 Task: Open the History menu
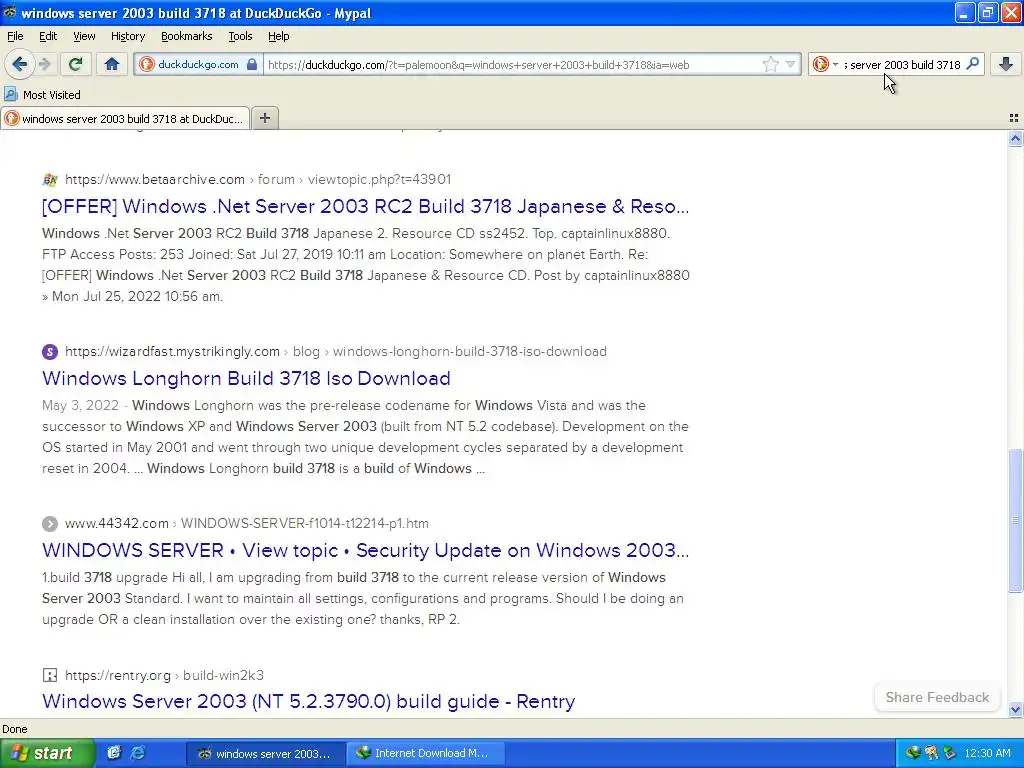pos(127,36)
